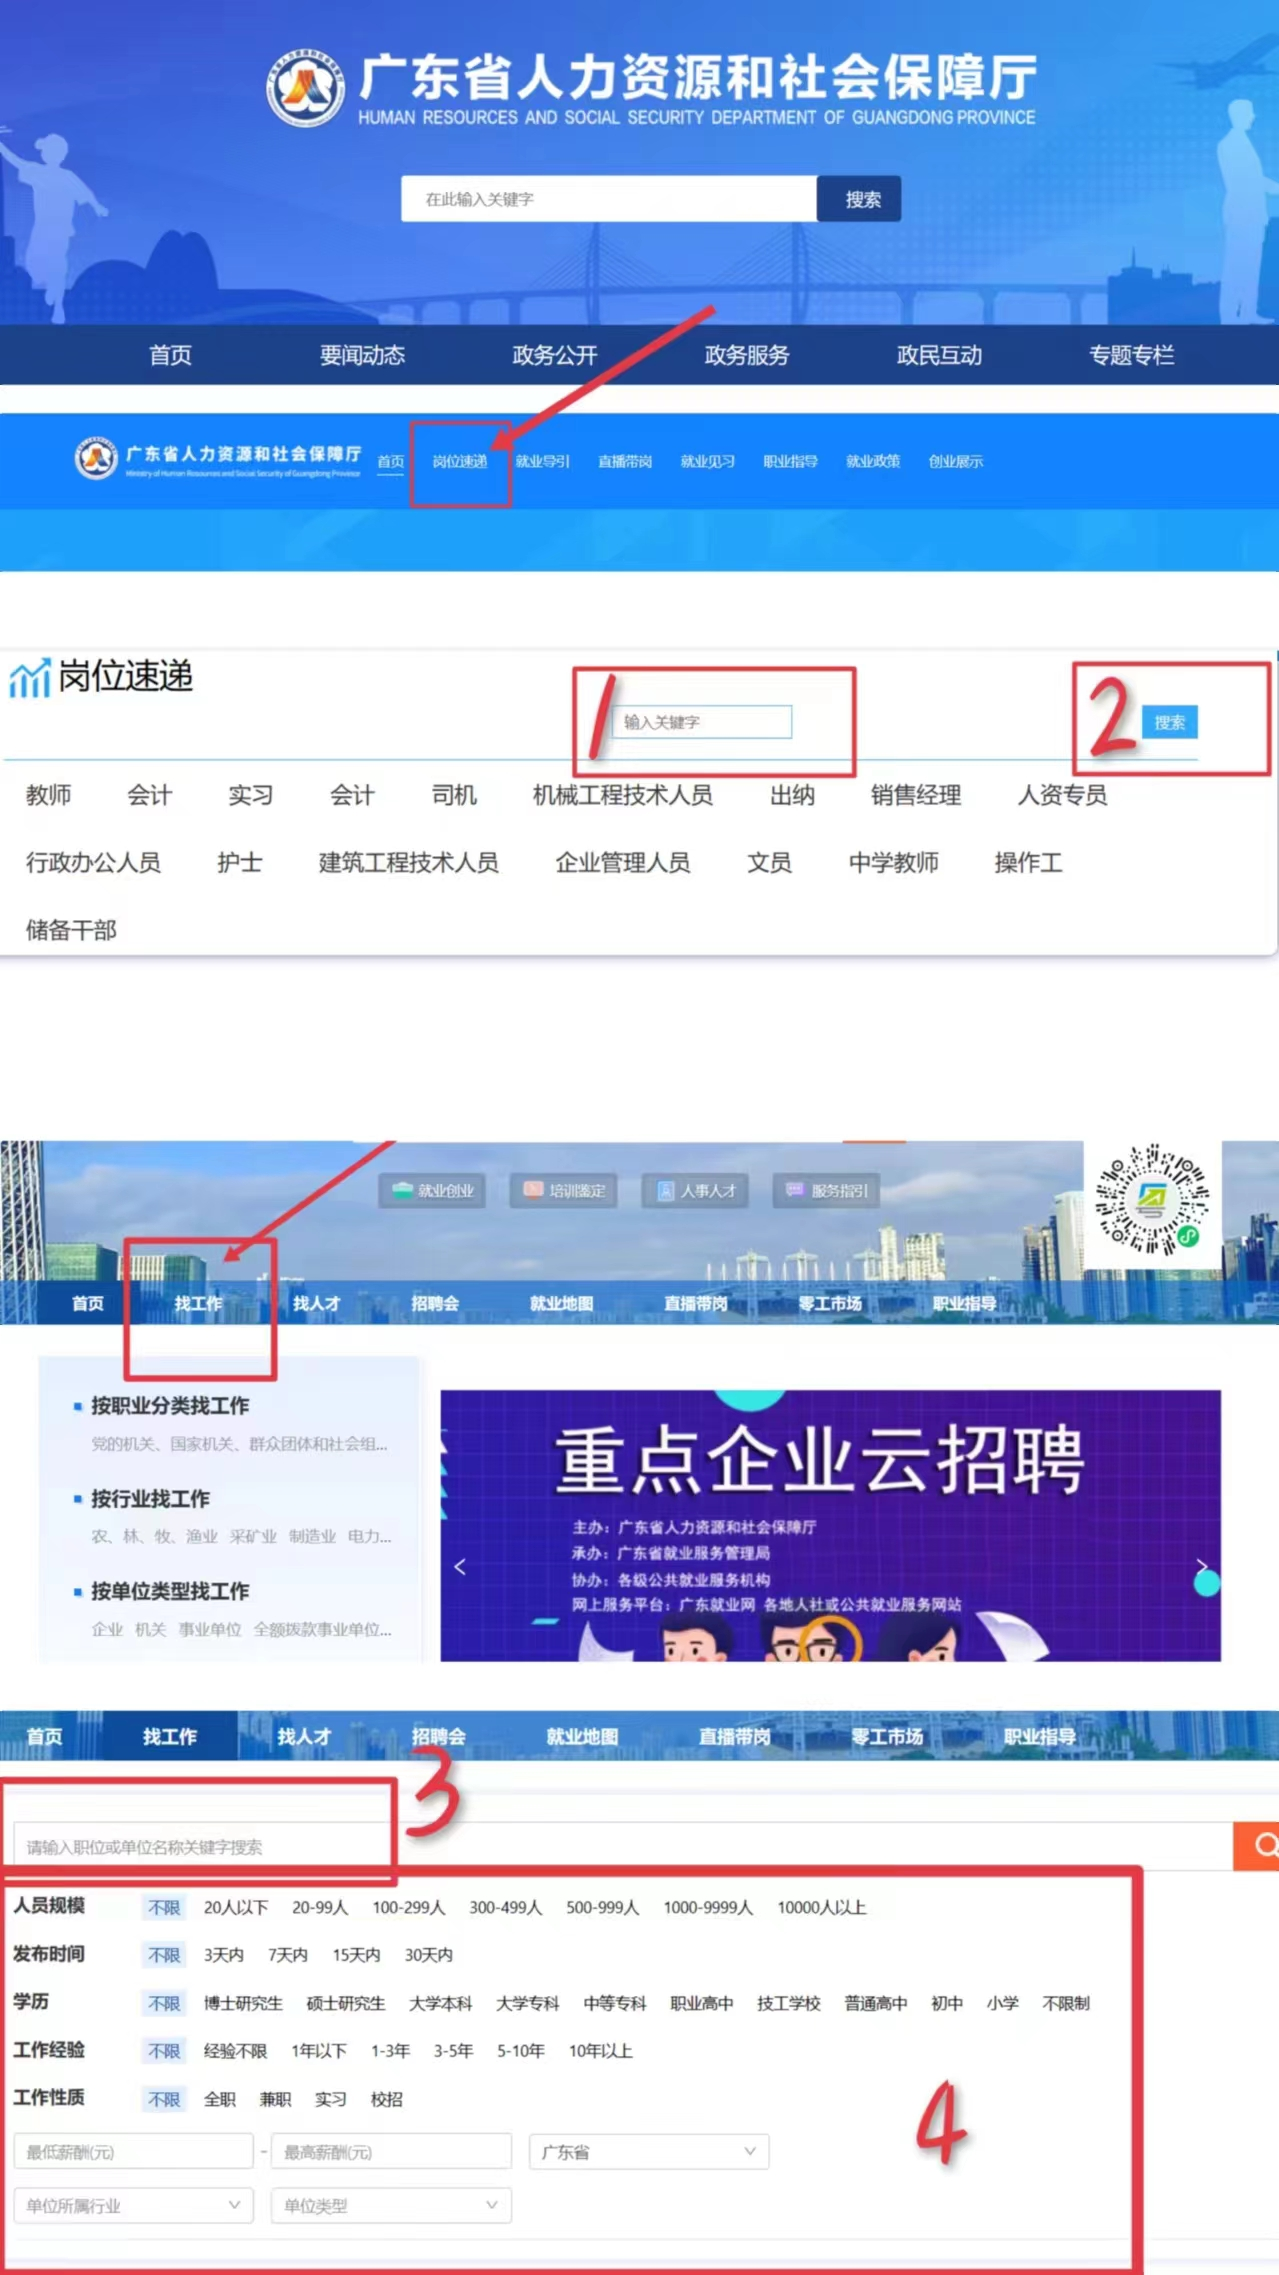The image size is (1279, 2275).
Task: Choose the 10000人以上 staff size filter
Action: [822, 1907]
